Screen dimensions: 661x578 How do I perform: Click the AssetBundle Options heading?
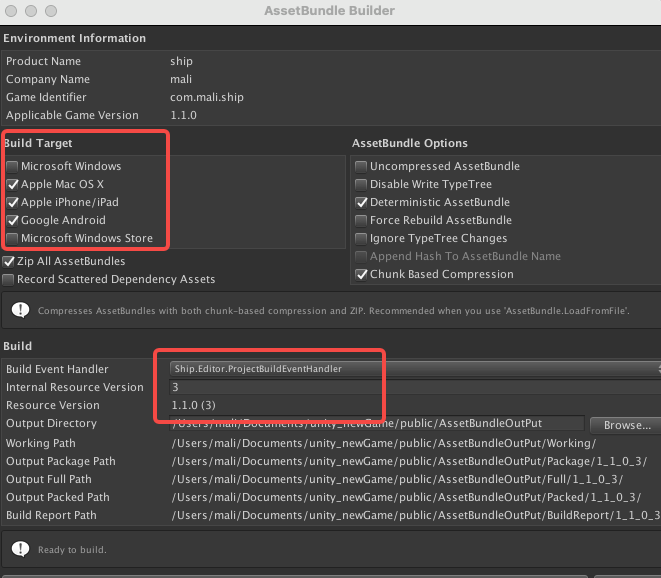click(410, 143)
